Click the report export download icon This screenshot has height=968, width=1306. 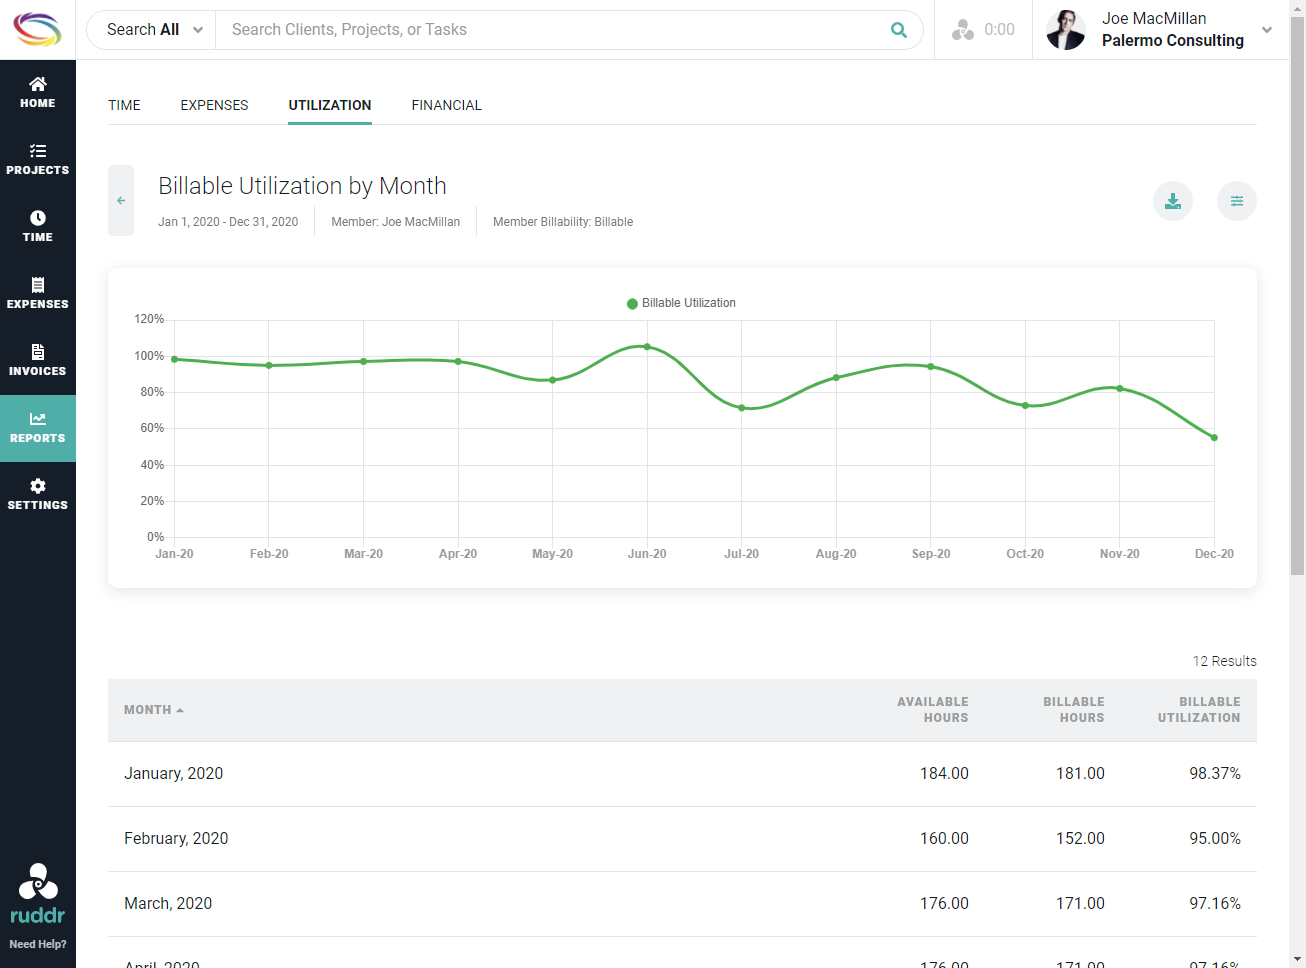(1172, 201)
